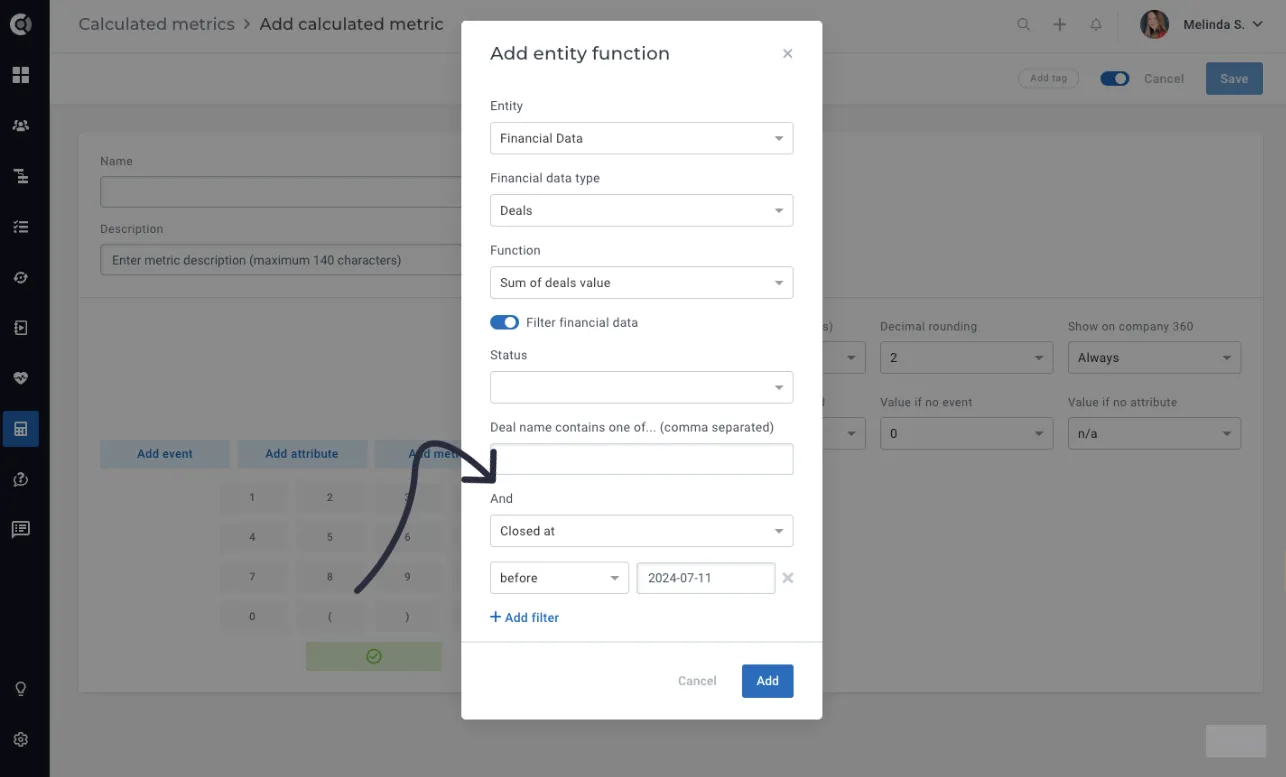The height and width of the screenshot is (777, 1286).
Task: Toggle the switch next to Add tag
Action: pyautogui.click(x=1115, y=78)
